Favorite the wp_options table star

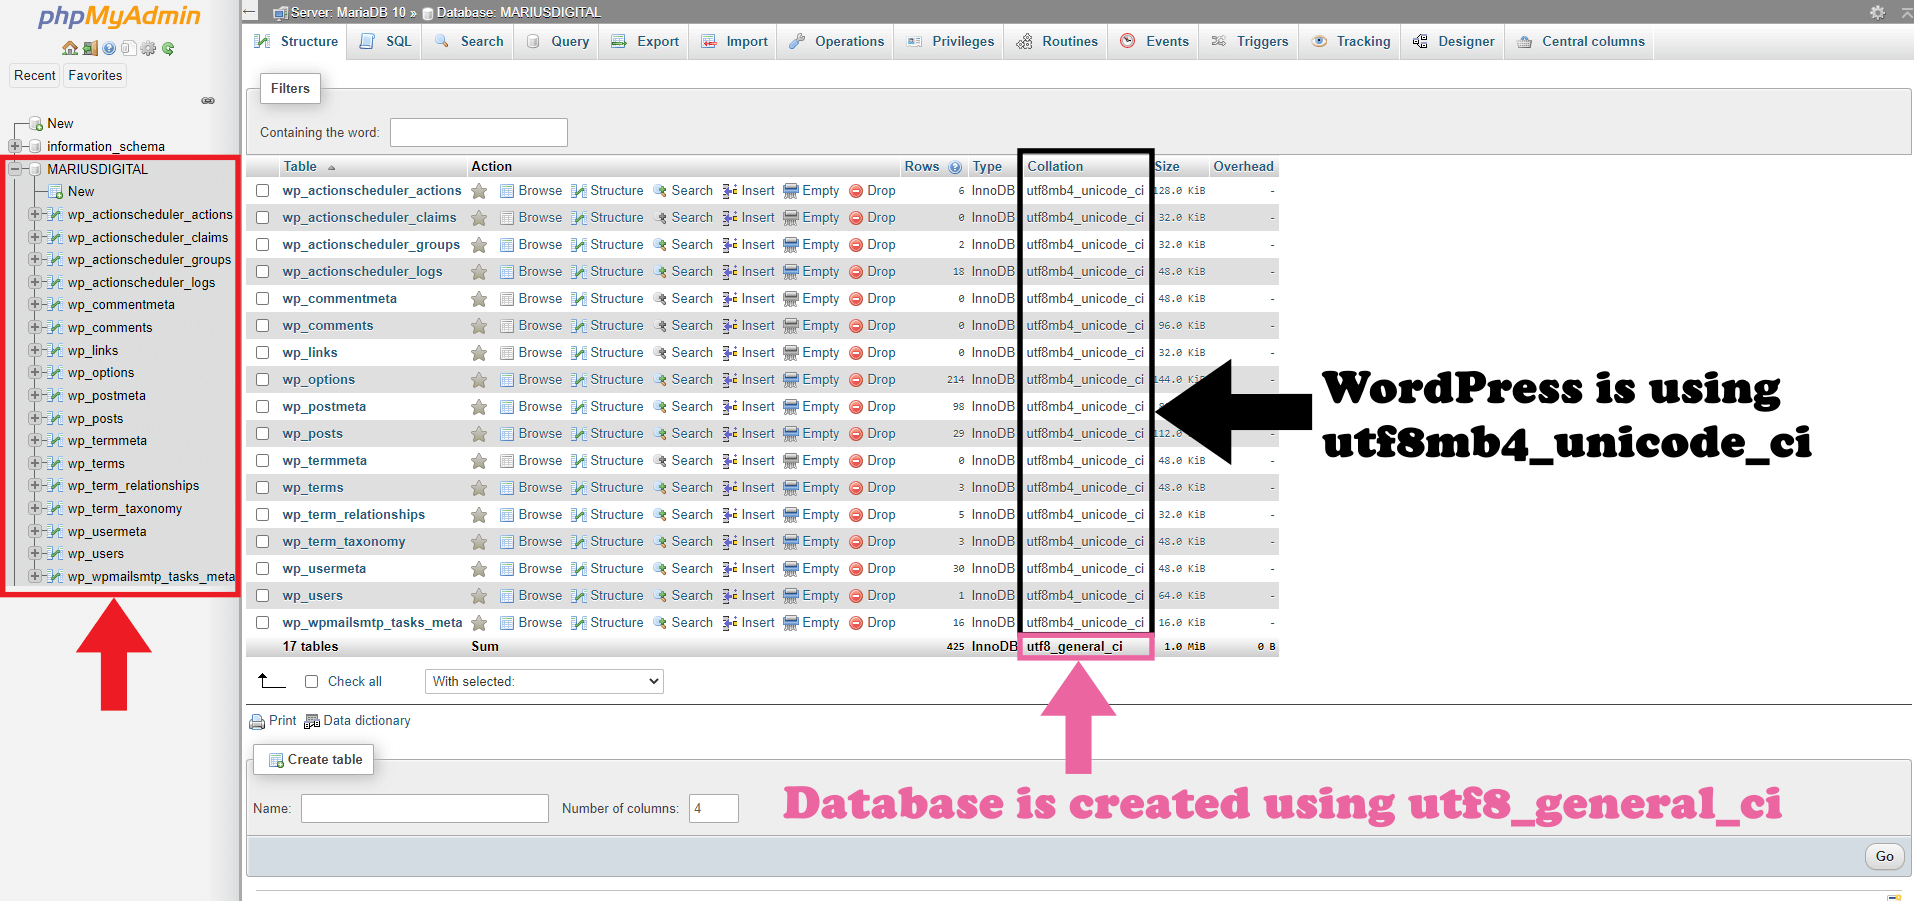point(479,380)
